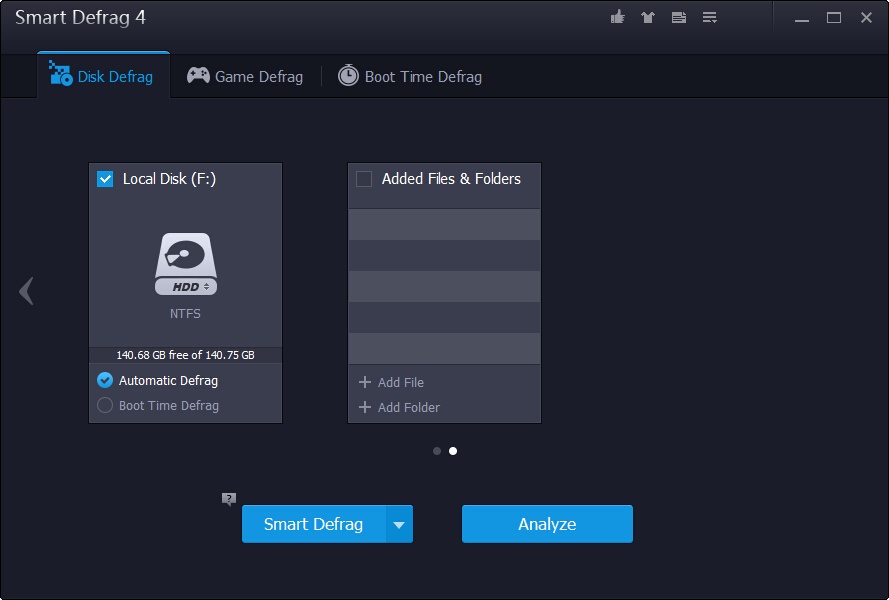Enable Boot Time Defrag for disk F

coord(105,405)
